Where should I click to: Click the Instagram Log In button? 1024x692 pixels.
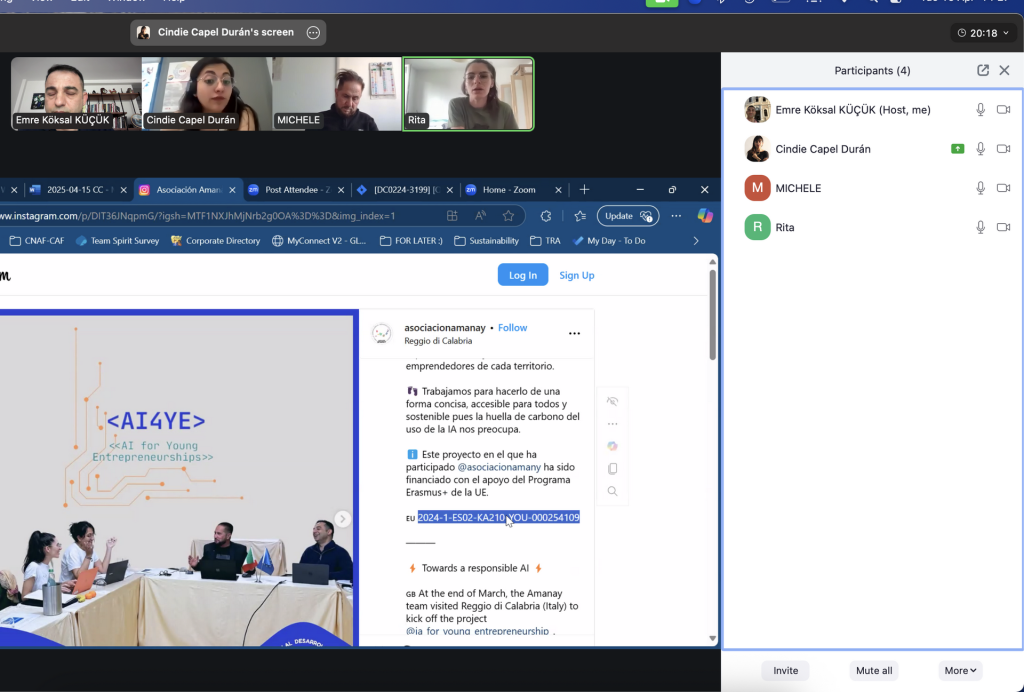pos(522,275)
